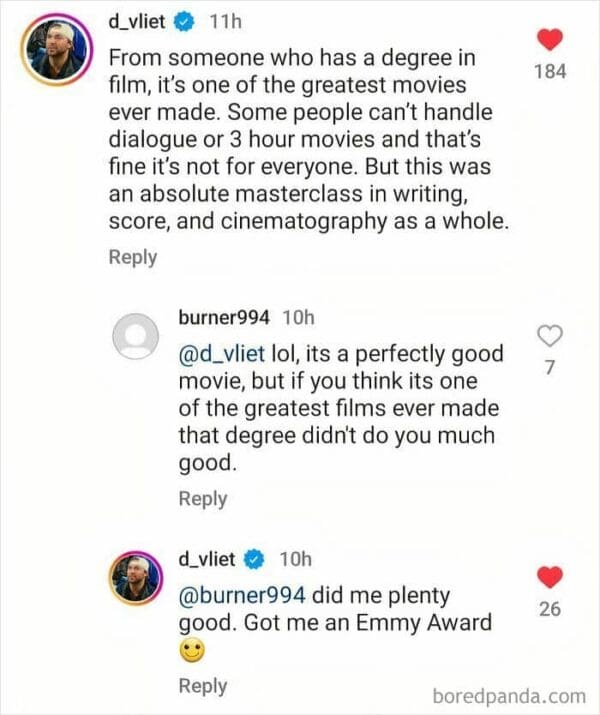Viewport: 600px width, 715px height.
Task: Like burner994's reply with the heart outline
Action: tap(550, 336)
